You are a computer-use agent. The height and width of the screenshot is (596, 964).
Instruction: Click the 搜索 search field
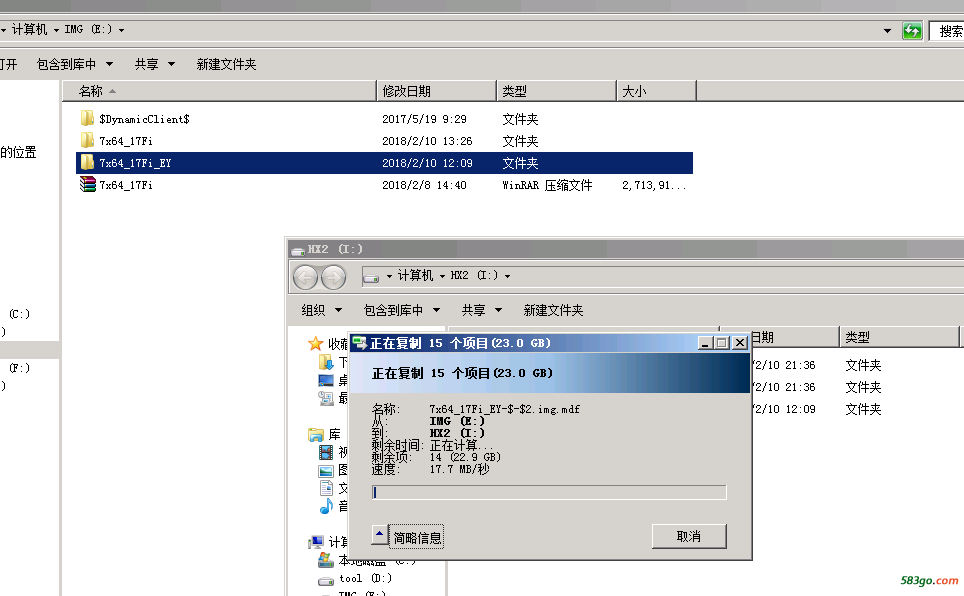pos(947,31)
